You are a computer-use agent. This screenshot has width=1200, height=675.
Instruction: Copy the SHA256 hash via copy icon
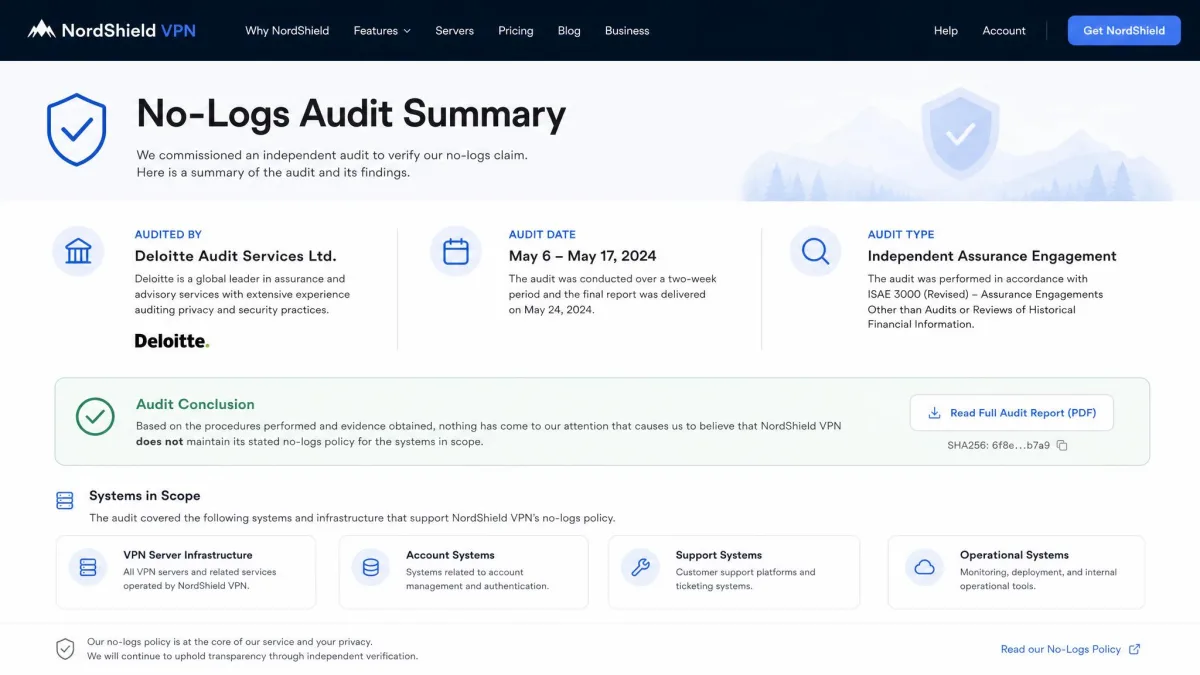tap(1062, 446)
